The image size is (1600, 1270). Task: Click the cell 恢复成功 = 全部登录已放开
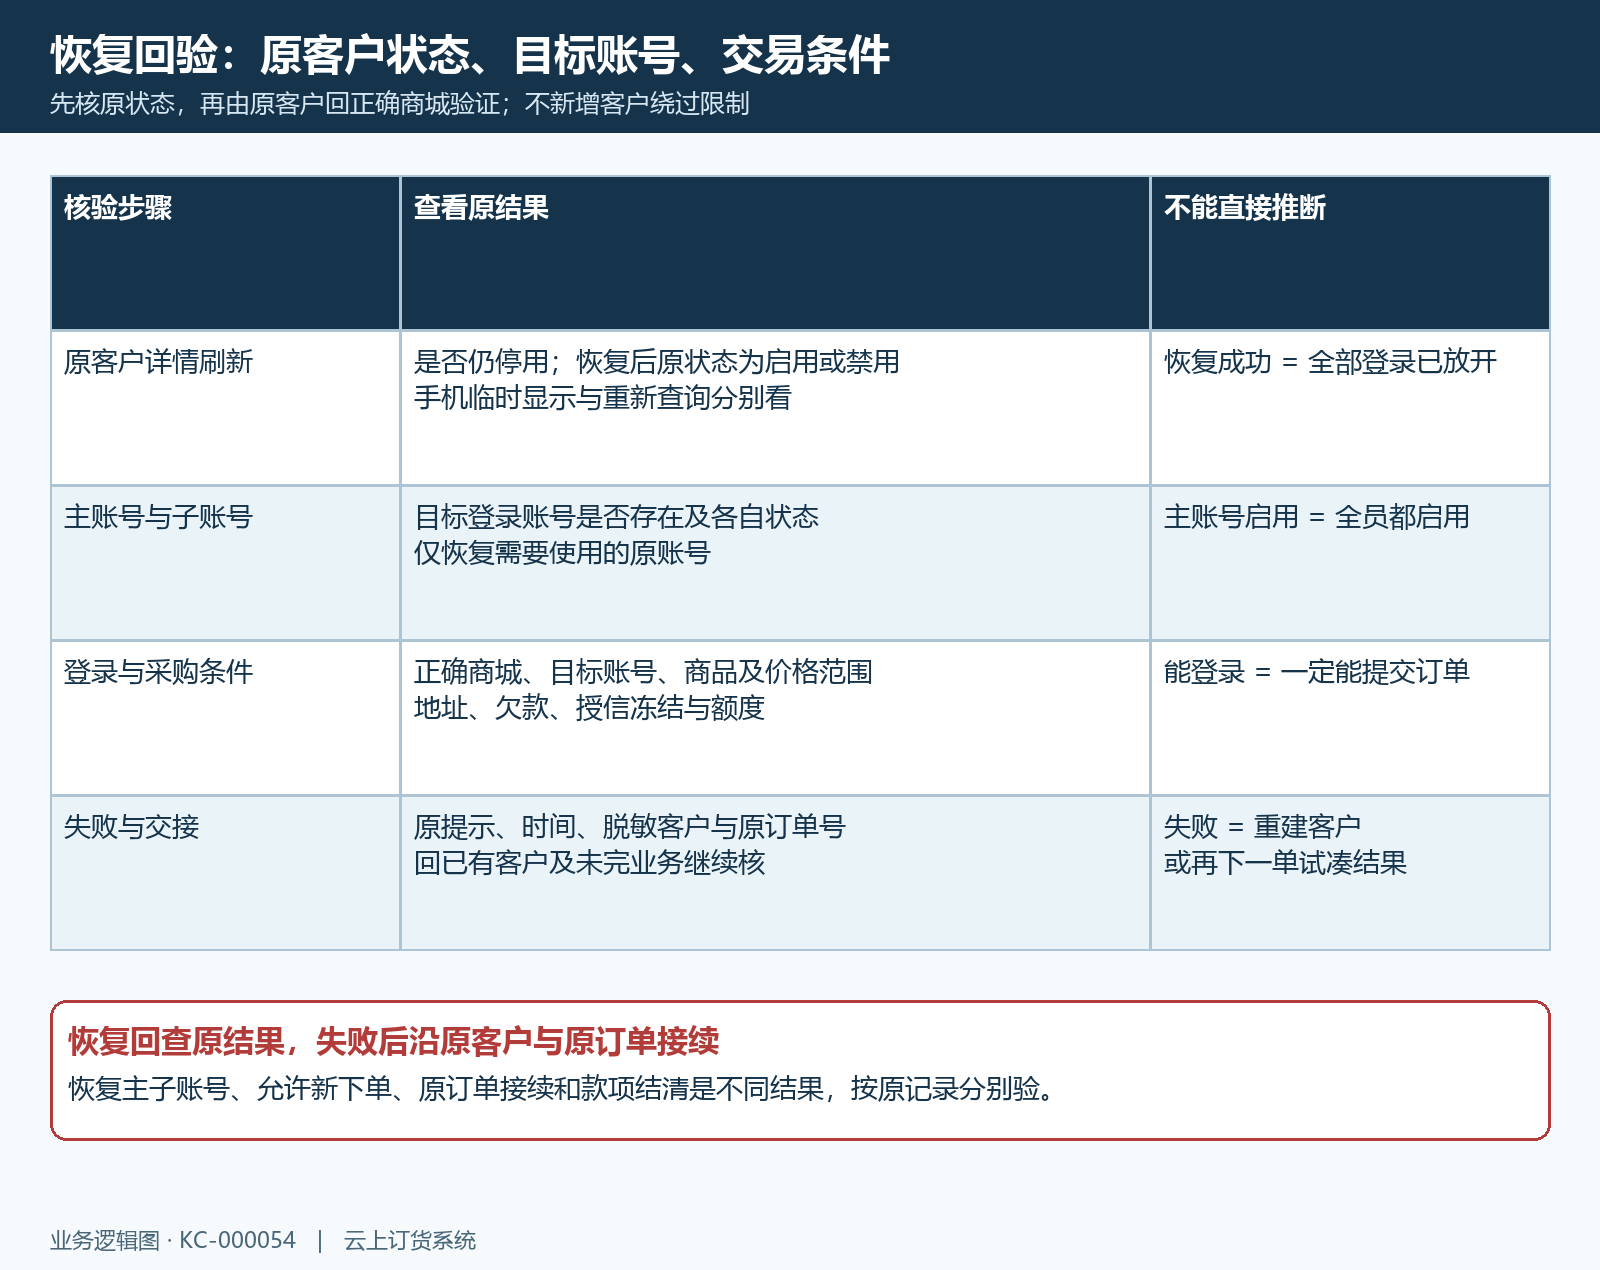(x=1331, y=362)
